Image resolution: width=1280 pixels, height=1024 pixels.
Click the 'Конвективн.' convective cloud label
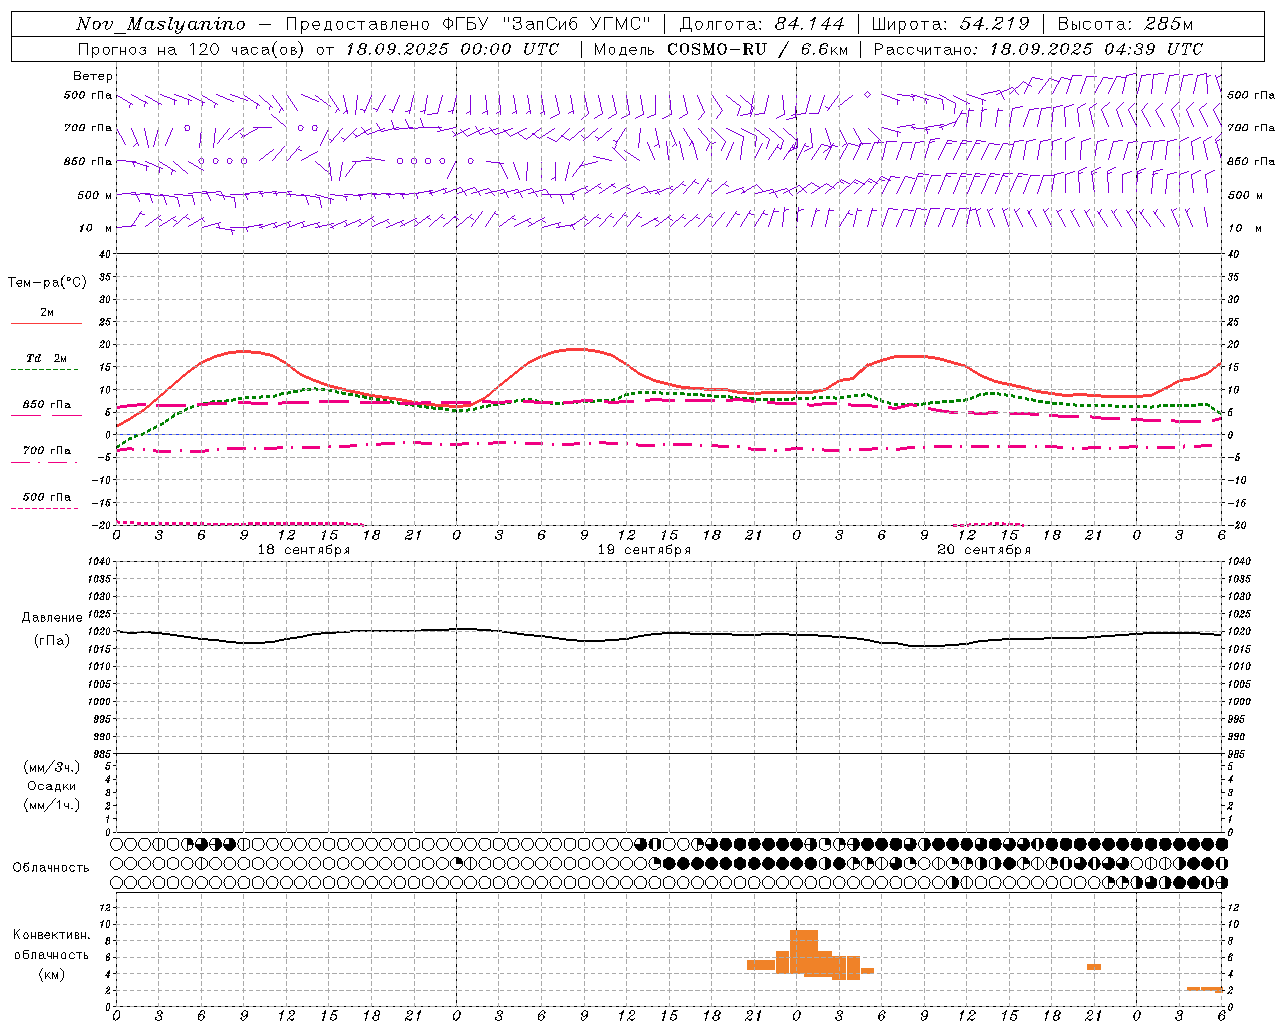pos(51,935)
